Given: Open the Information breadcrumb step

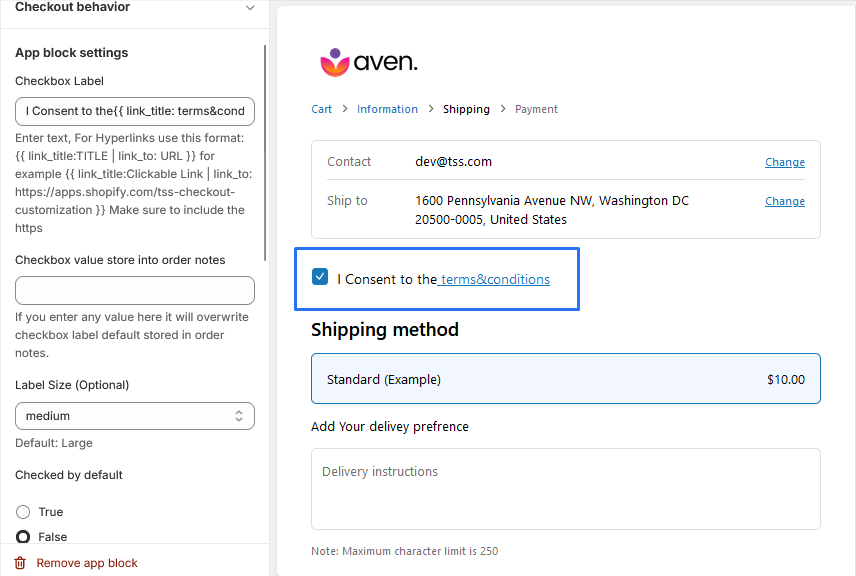Looking at the screenshot, I should tap(387, 109).
